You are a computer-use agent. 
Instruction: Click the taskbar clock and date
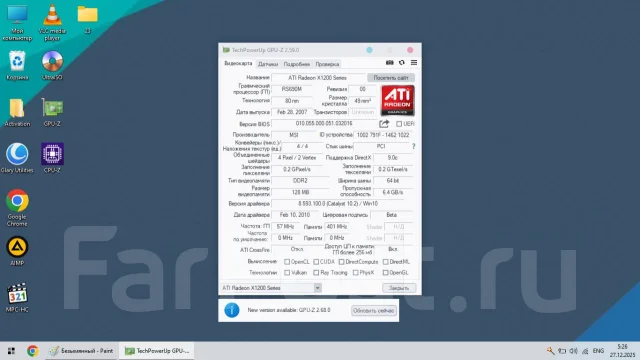[x=622, y=351]
